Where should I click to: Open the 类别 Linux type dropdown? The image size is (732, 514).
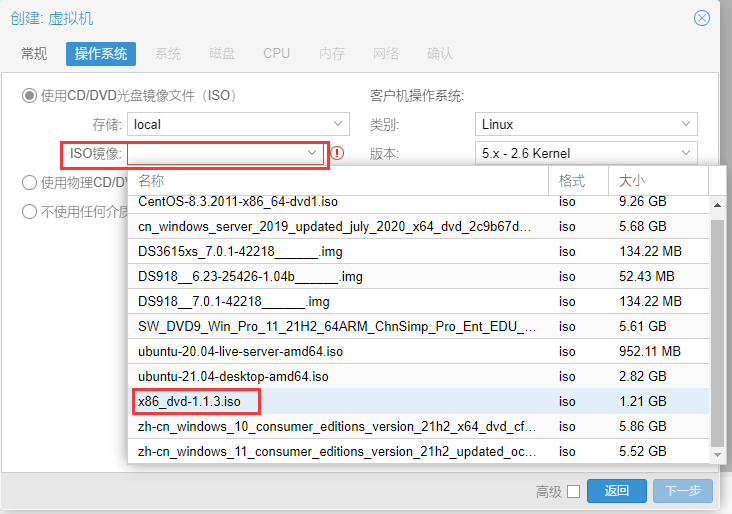(x=686, y=125)
